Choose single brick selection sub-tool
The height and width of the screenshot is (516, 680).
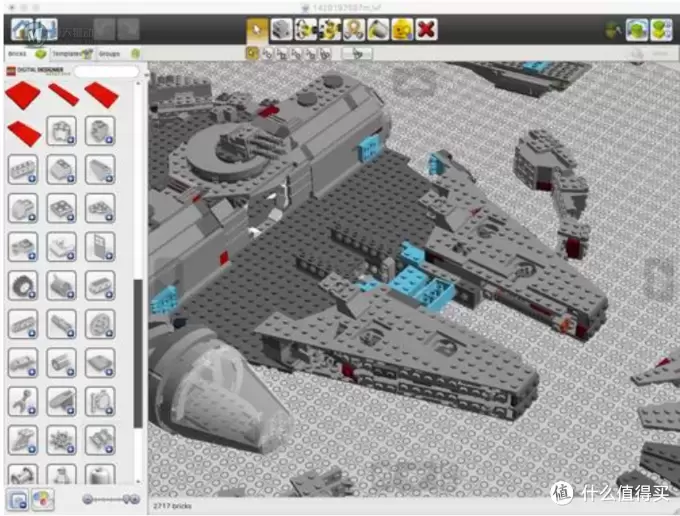click(252, 54)
